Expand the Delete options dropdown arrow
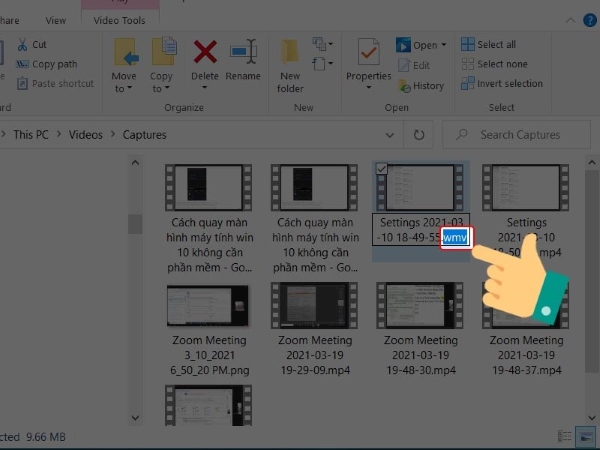Image resolution: width=600 pixels, height=450 pixels. tap(205, 88)
